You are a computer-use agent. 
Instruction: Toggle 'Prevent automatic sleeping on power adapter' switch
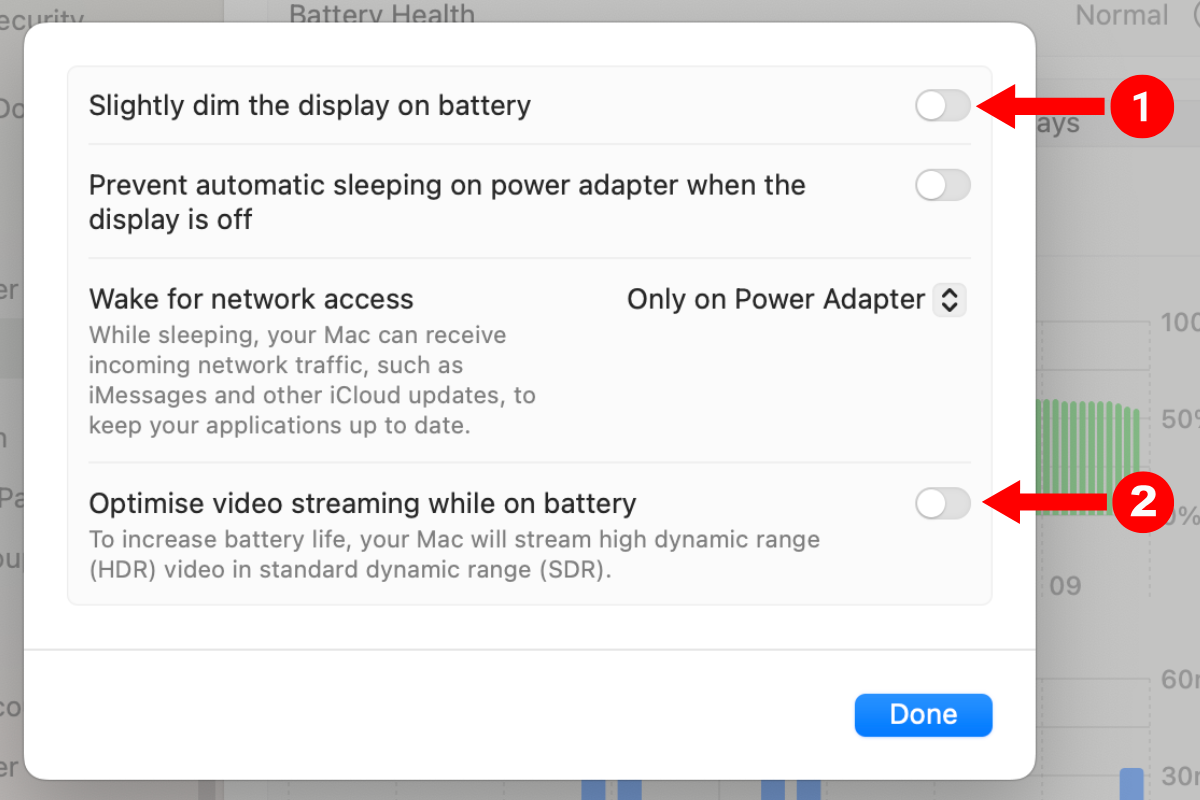(942, 185)
